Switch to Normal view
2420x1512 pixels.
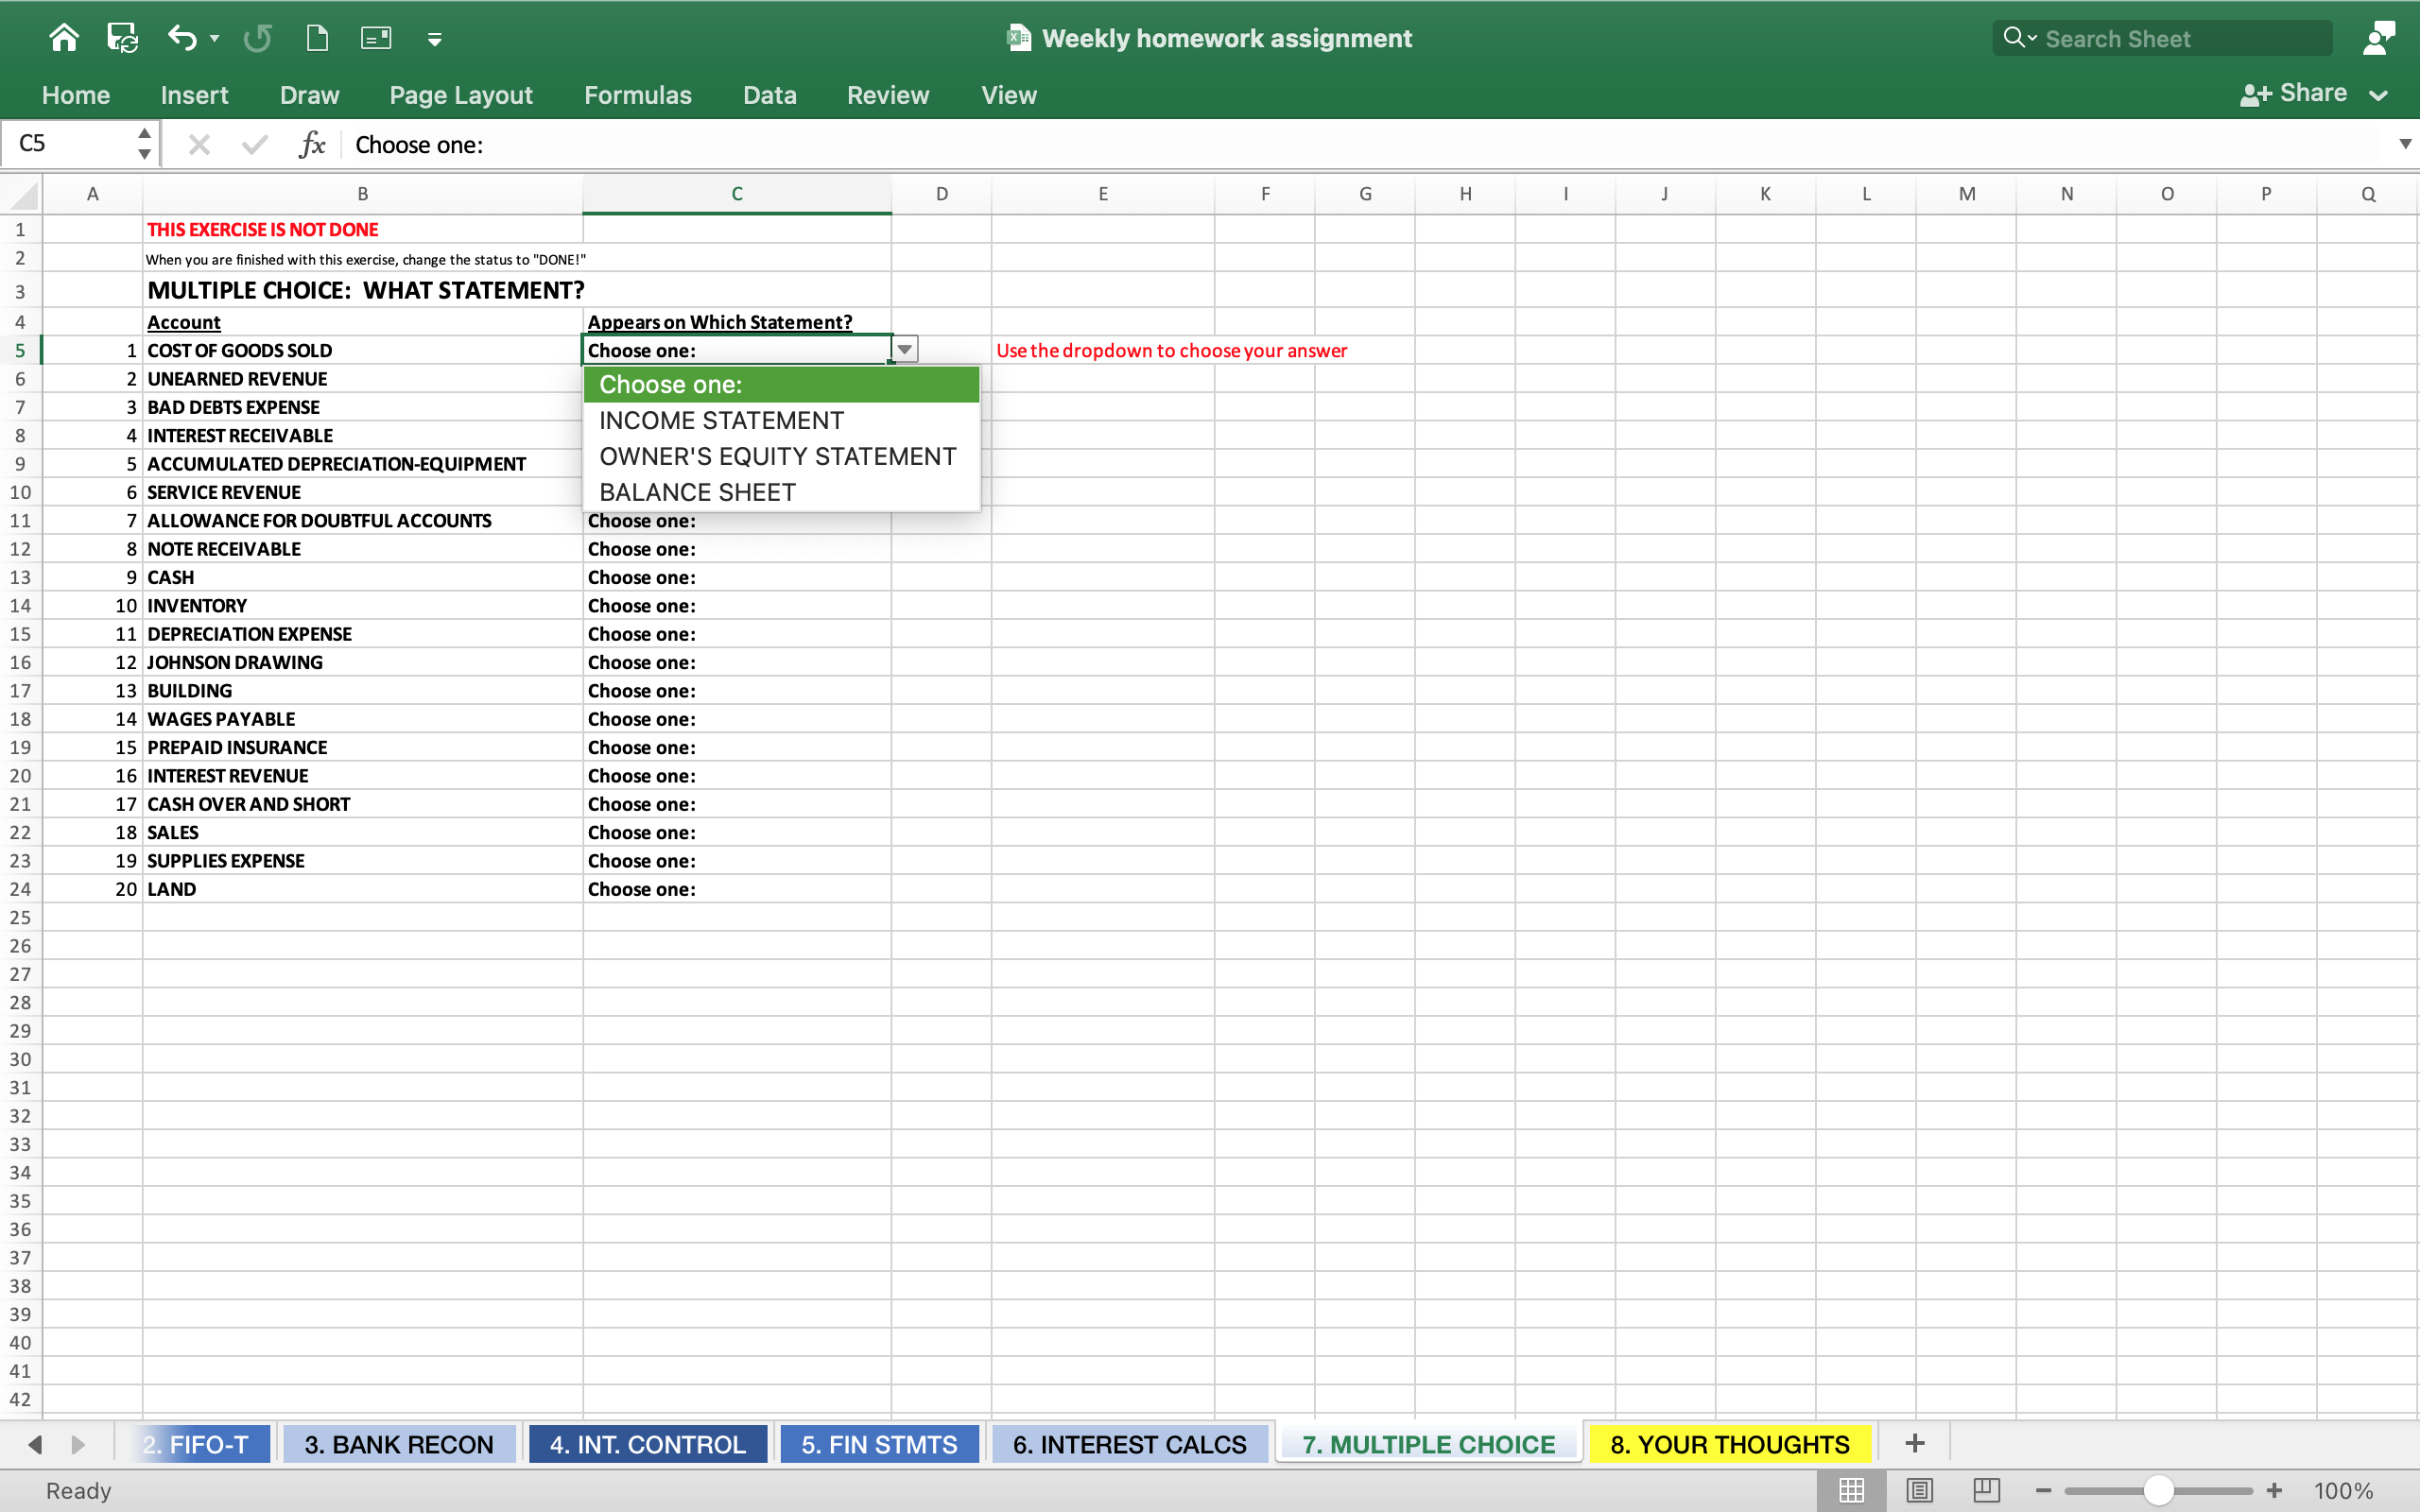coord(1851,1490)
